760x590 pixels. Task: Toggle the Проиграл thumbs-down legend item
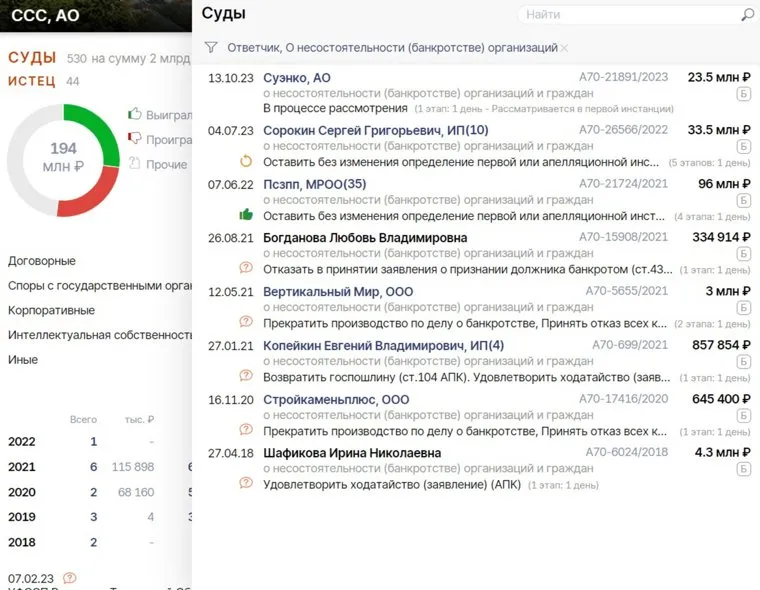[x=135, y=140]
